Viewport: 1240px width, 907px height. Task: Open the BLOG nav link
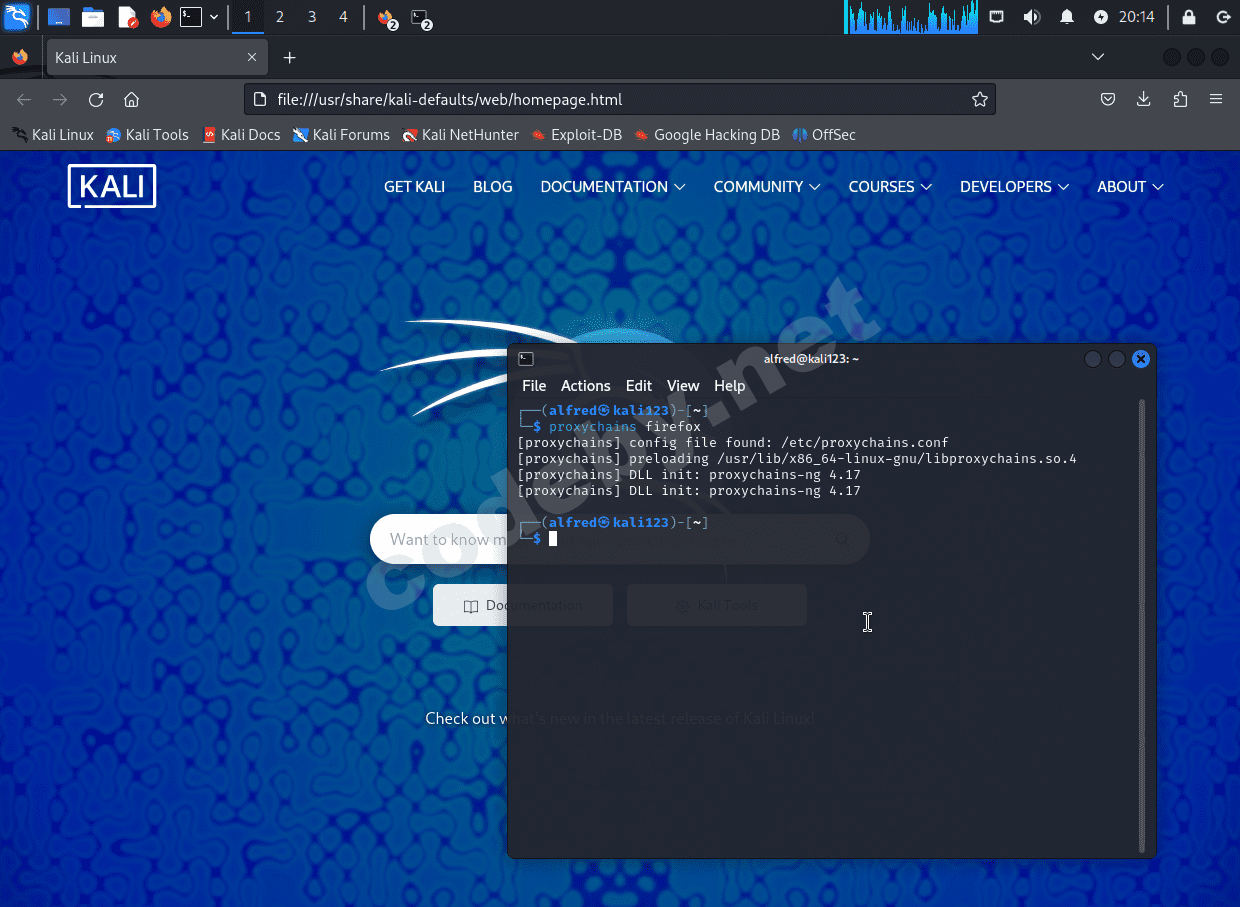pos(492,187)
